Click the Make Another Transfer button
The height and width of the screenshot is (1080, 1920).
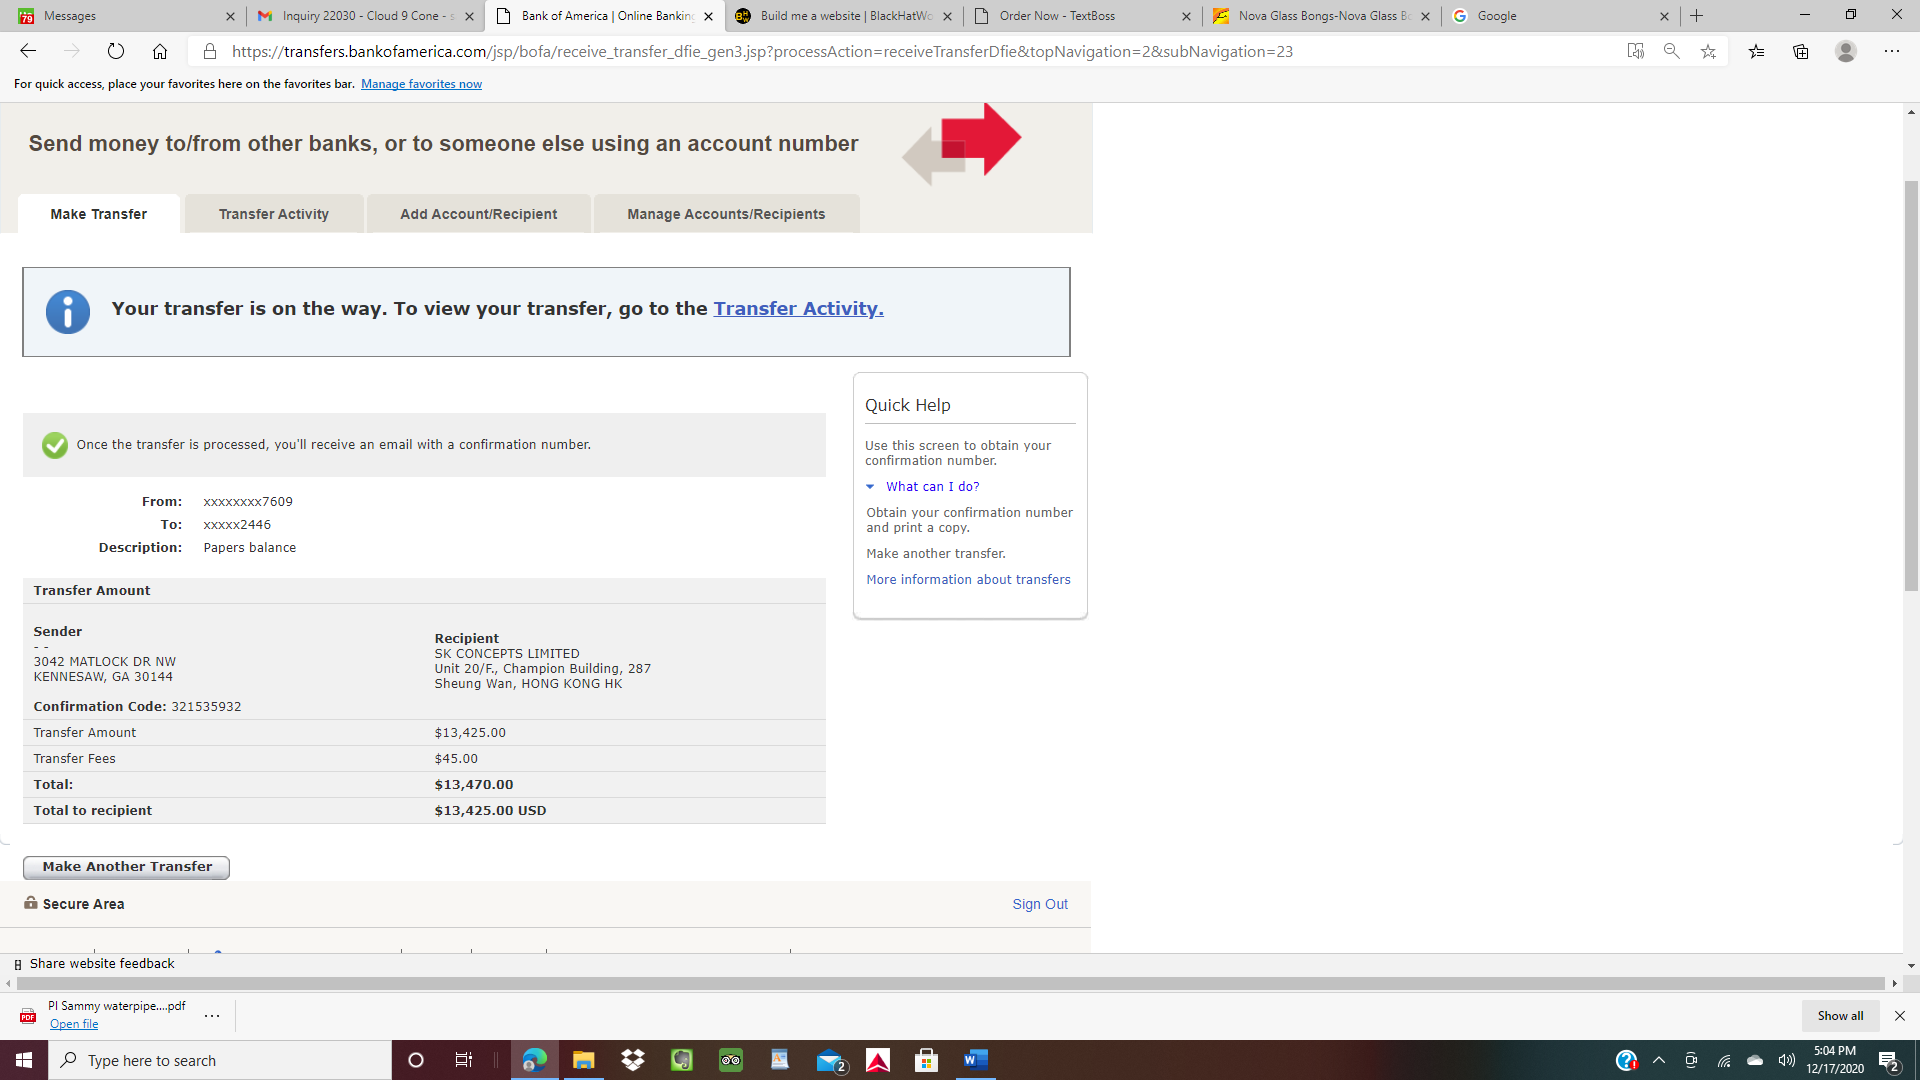[127, 867]
